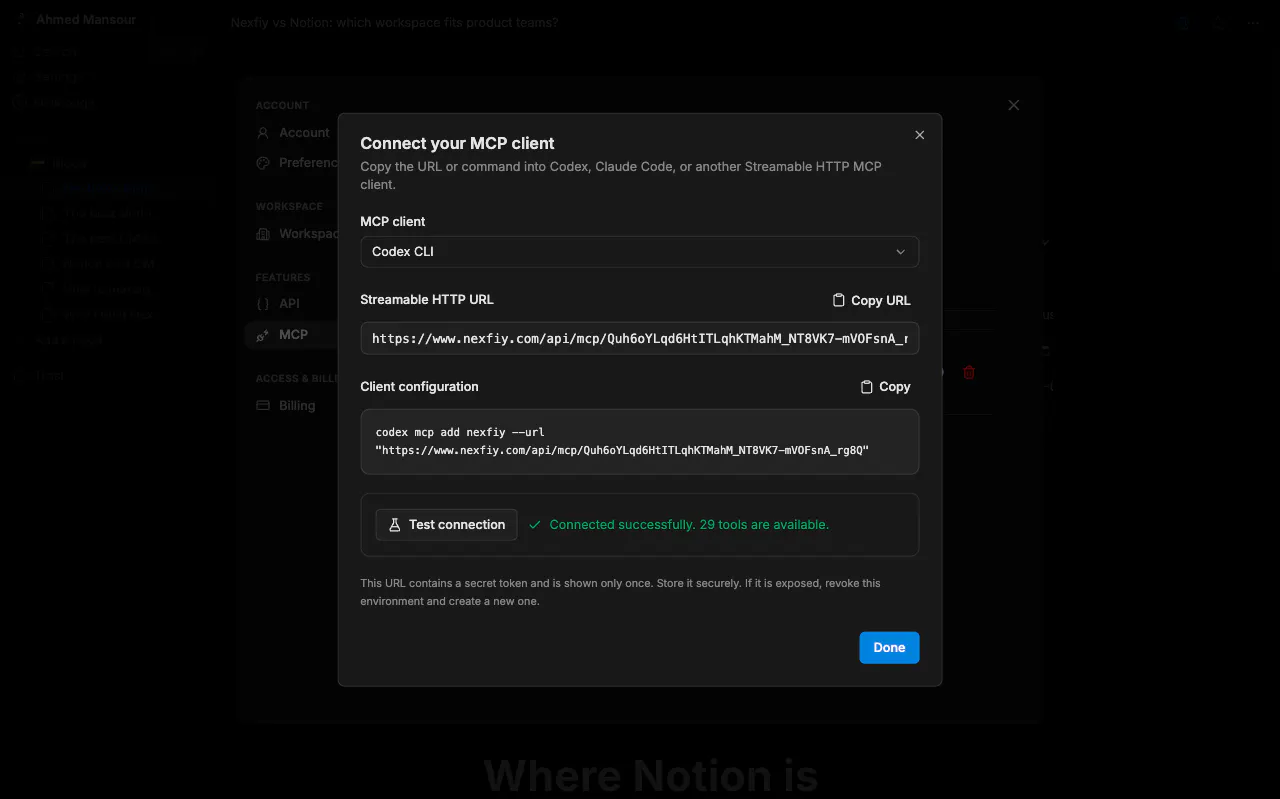Select the Streamable HTTP URL field
The width and height of the screenshot is (1280, 799).
tap(639, 338)
